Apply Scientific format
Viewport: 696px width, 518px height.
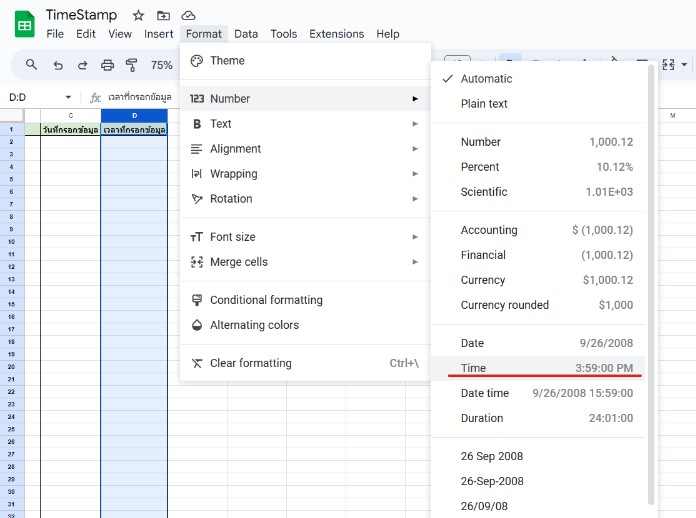[x=538, y=192]
